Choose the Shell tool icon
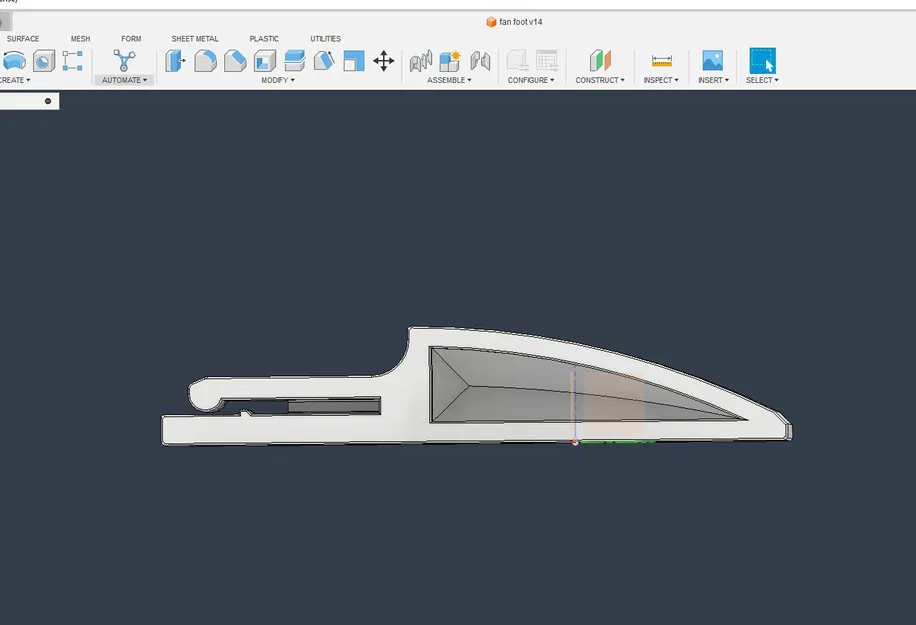 point(265,61)
